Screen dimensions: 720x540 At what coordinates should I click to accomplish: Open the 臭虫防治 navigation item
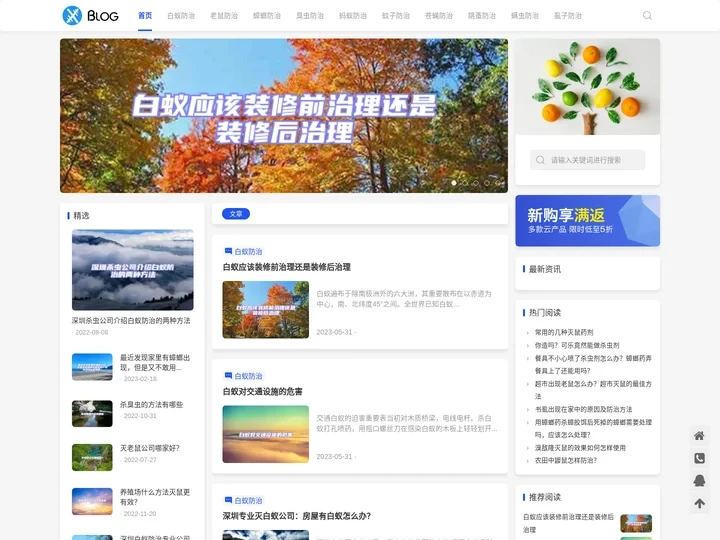[x=310, y=16]
